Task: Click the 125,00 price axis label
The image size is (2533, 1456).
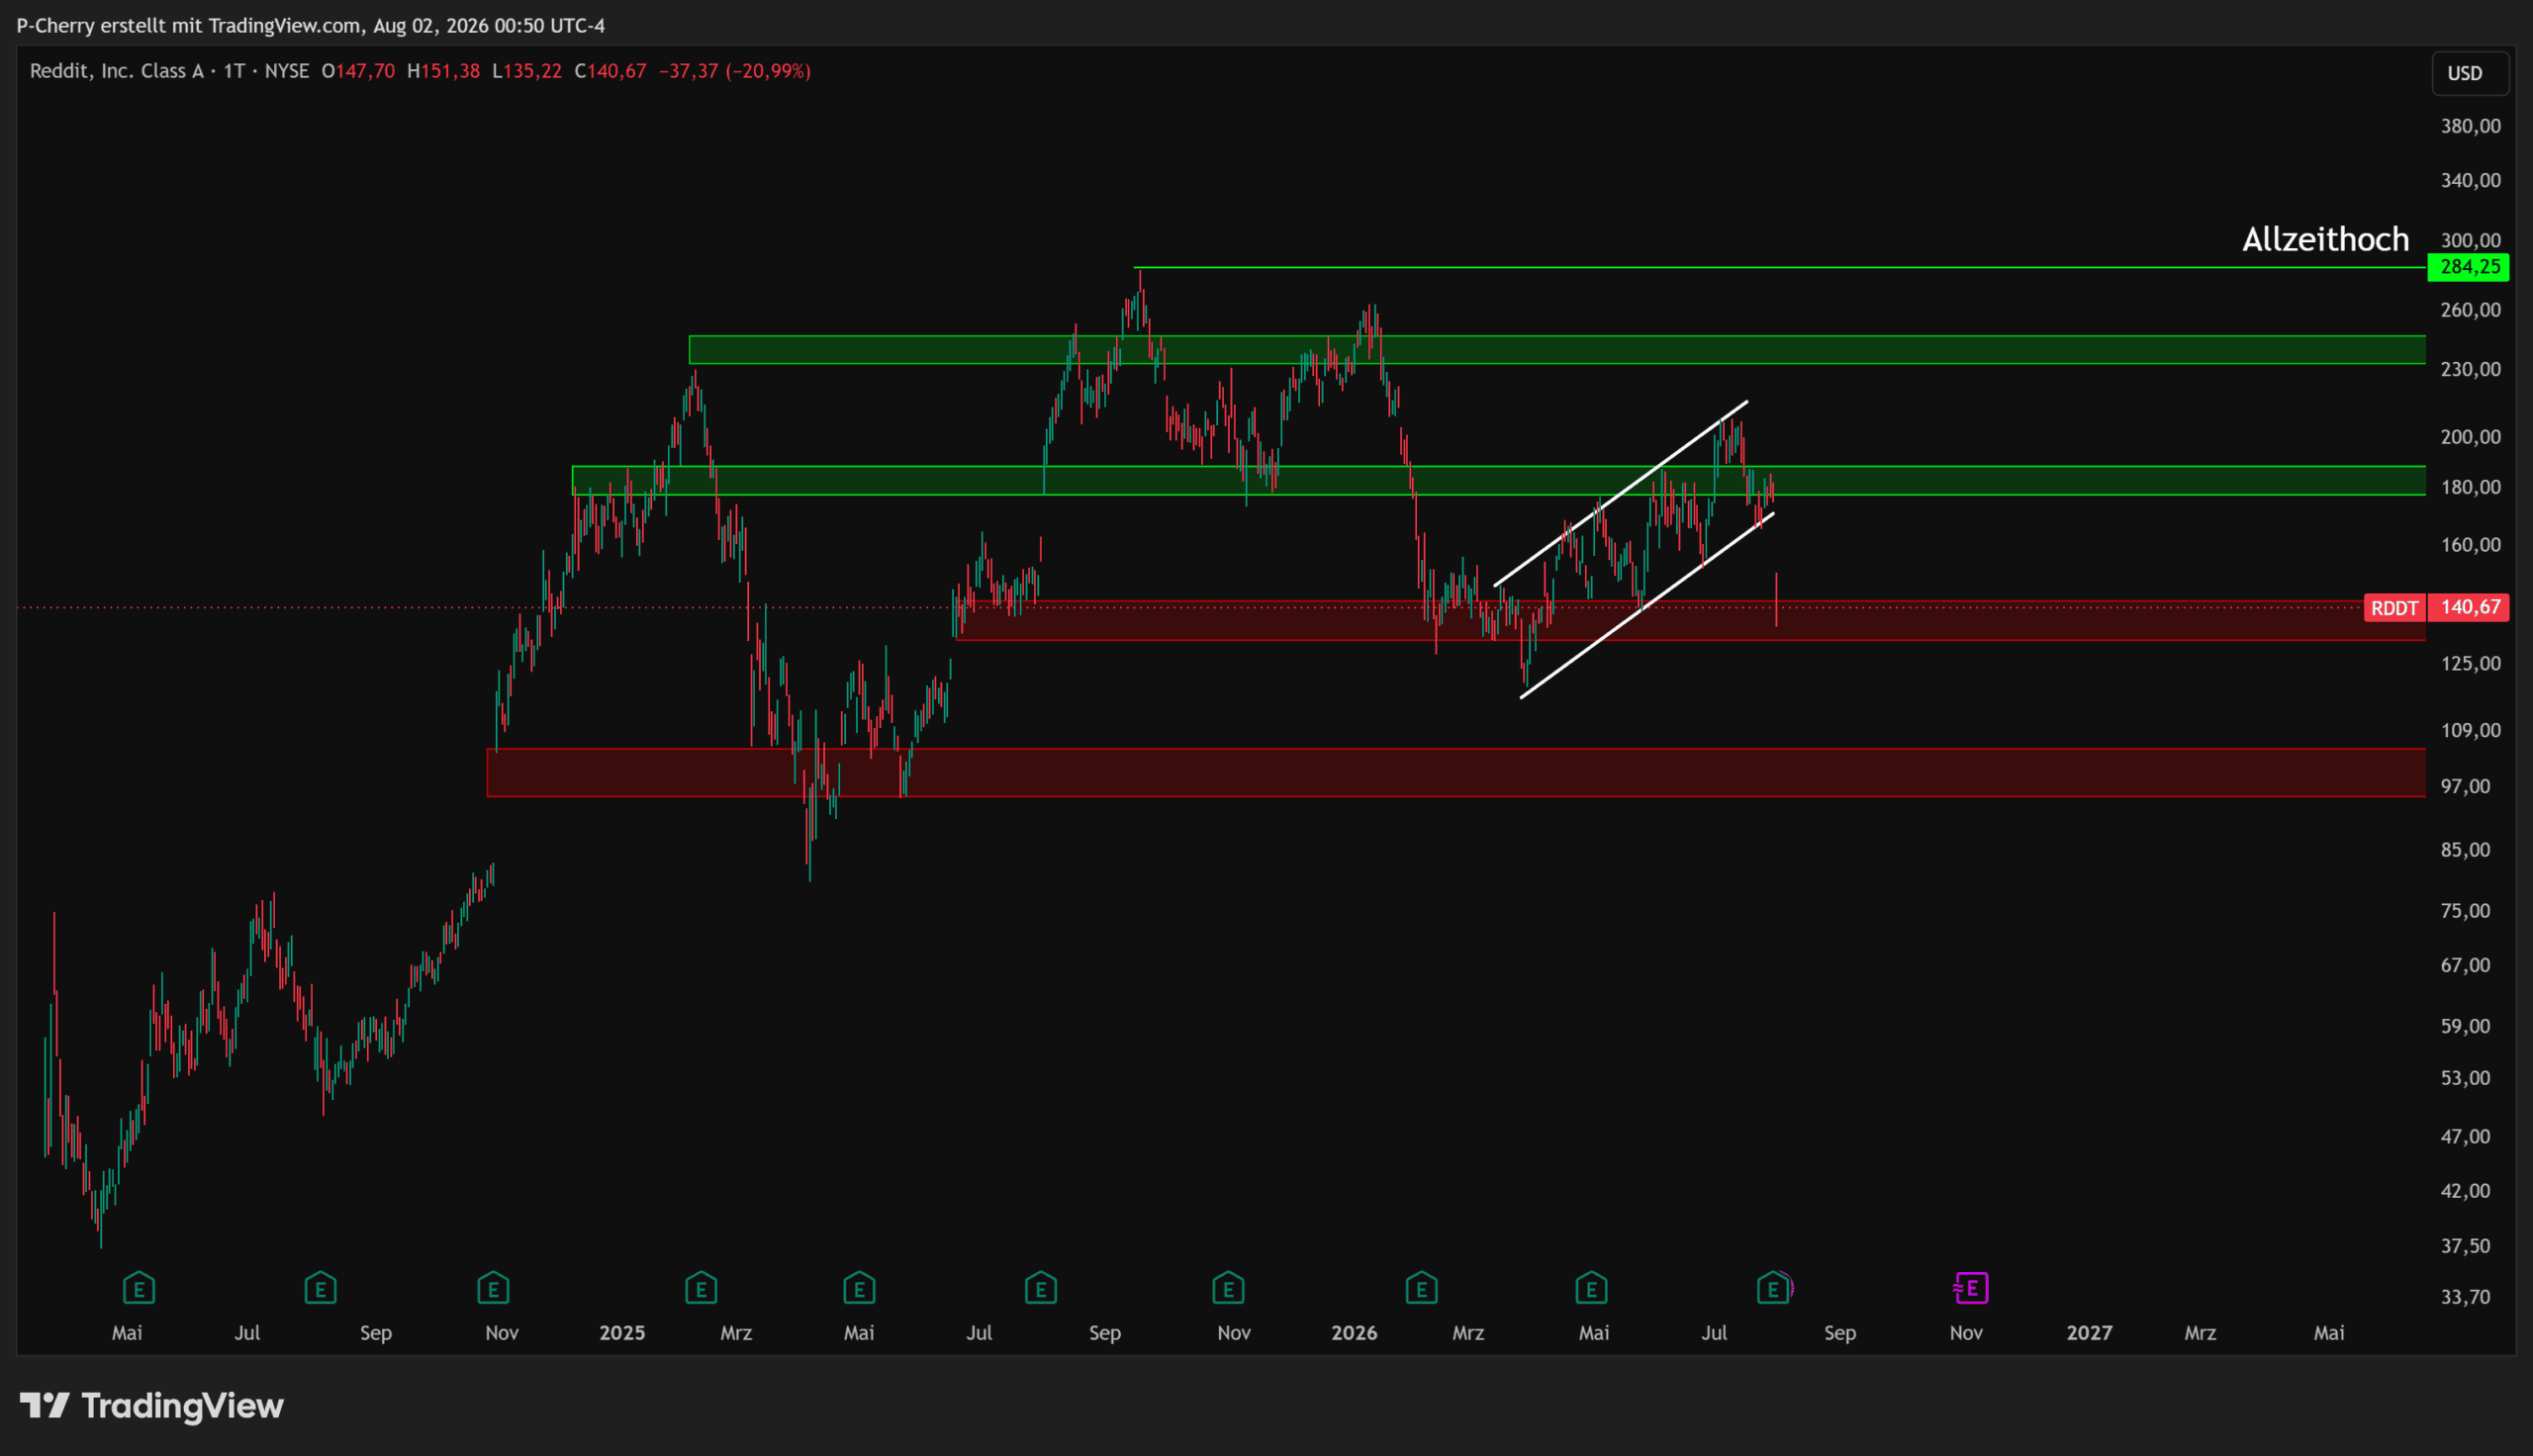Action: point(2471,664)
